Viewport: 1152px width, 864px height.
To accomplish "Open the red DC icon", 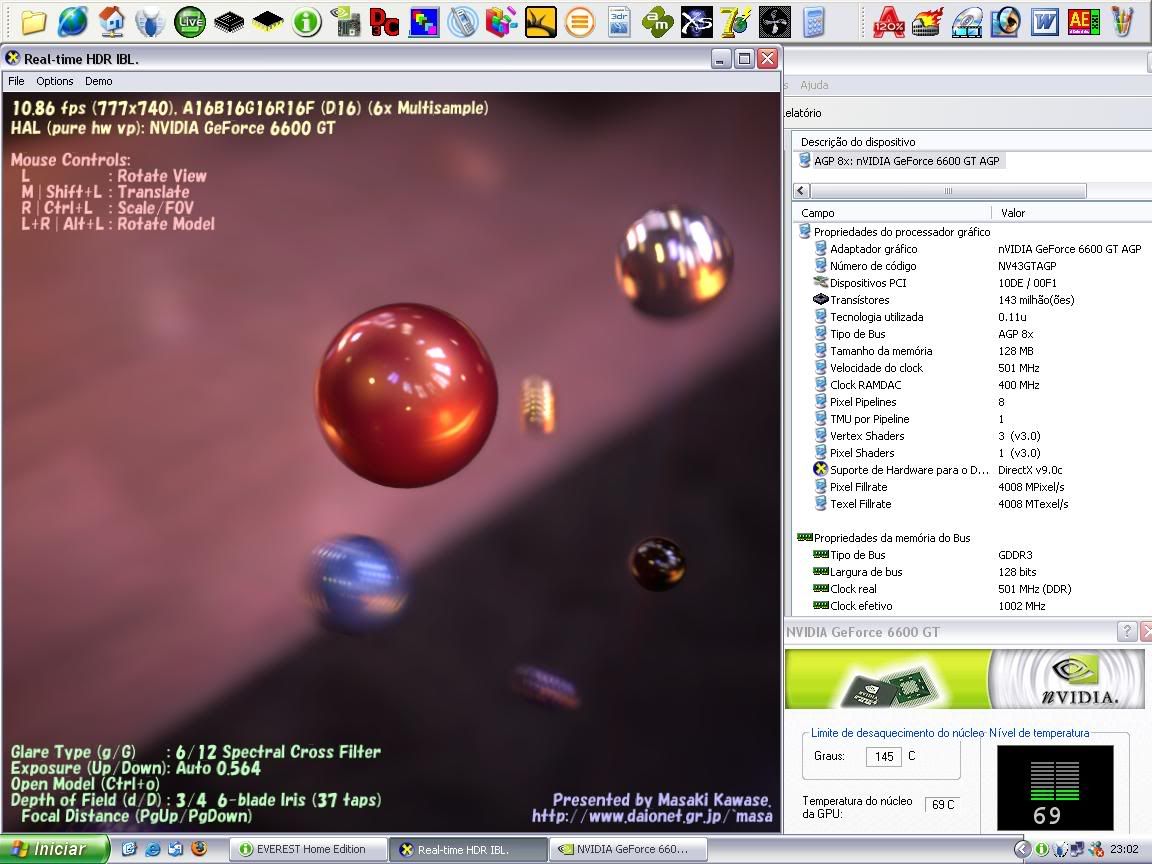I will (x=384, y=22).
